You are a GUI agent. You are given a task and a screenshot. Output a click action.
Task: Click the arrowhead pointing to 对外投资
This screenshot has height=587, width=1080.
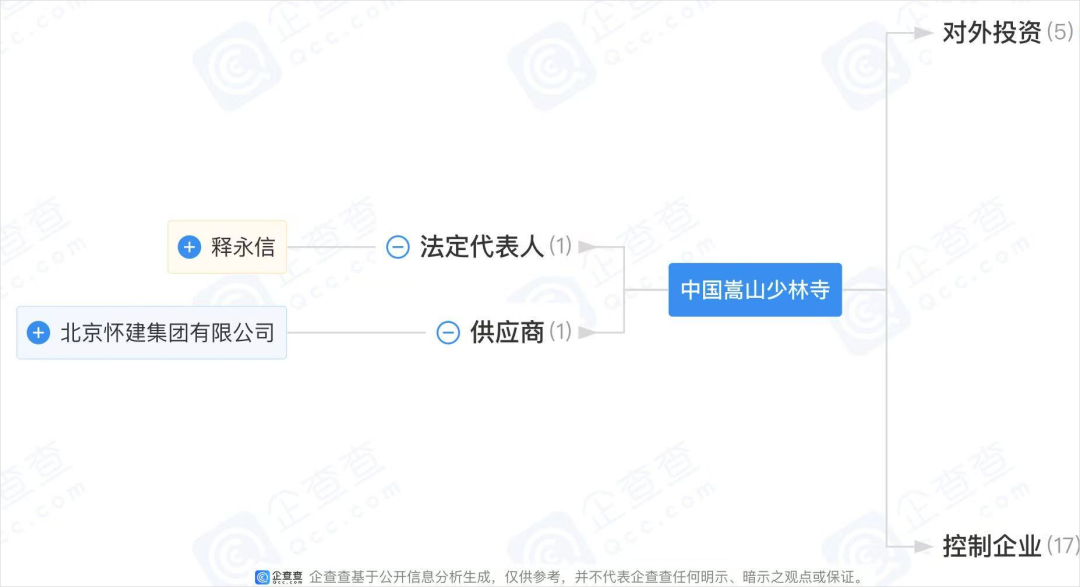point(923,32)
